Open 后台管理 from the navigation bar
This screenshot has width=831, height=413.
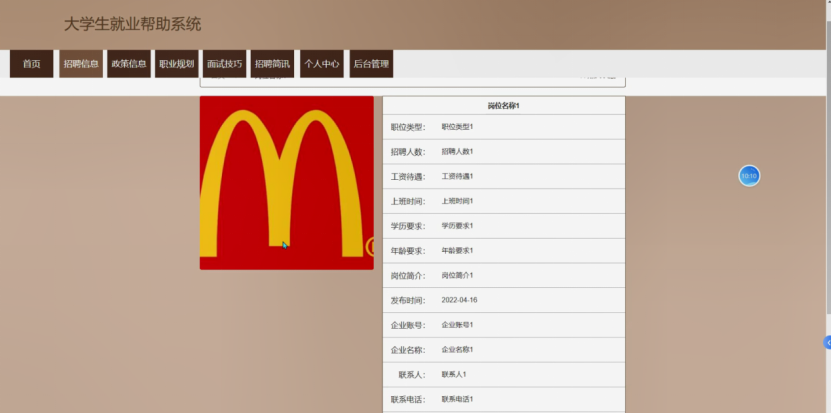371,64
